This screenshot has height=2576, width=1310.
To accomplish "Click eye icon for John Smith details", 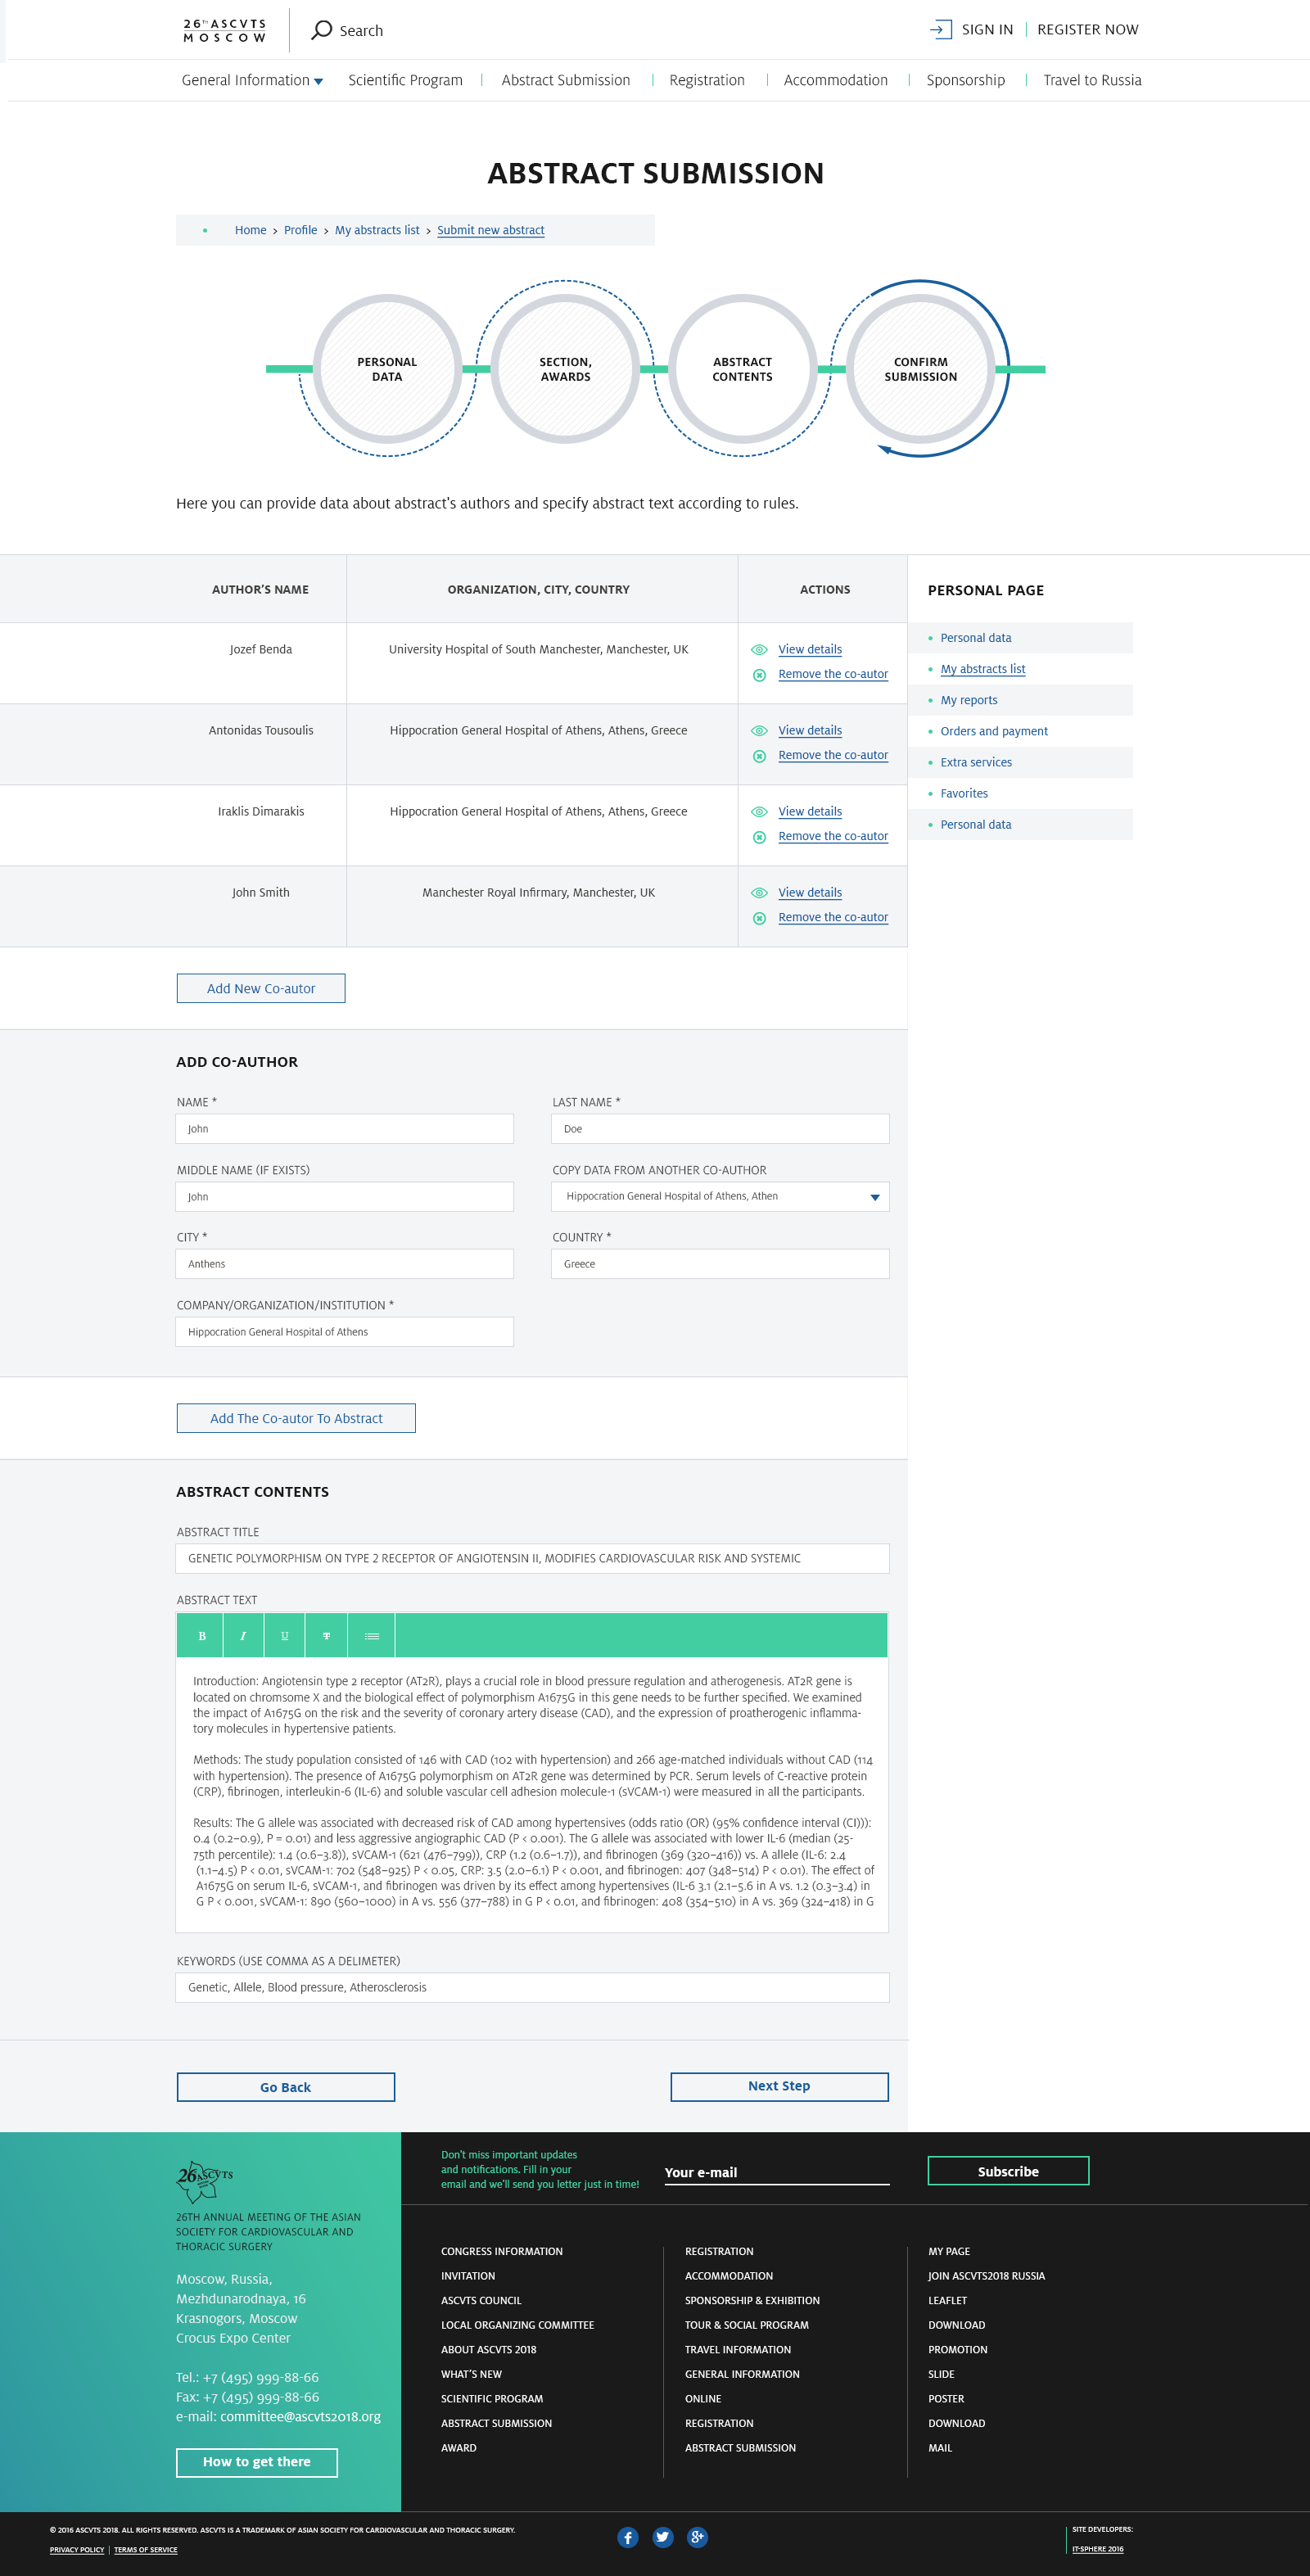I will [x=759, y=893].
